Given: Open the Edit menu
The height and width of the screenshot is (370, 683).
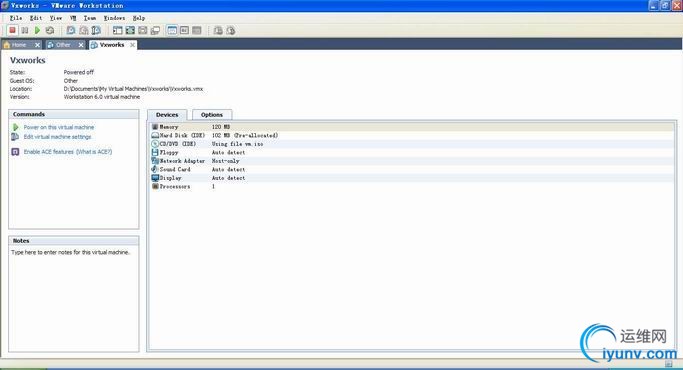Looking at the screenshot, I should point(36,18).
